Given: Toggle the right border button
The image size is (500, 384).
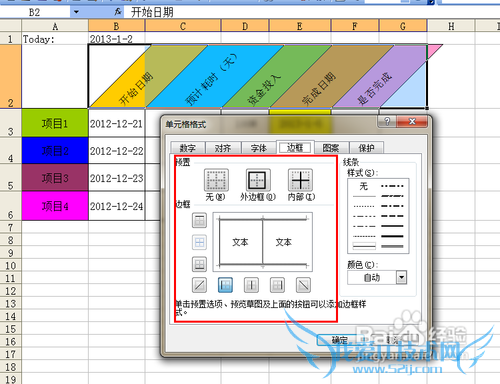Looking at the screenshot, I should pos(277,285).
